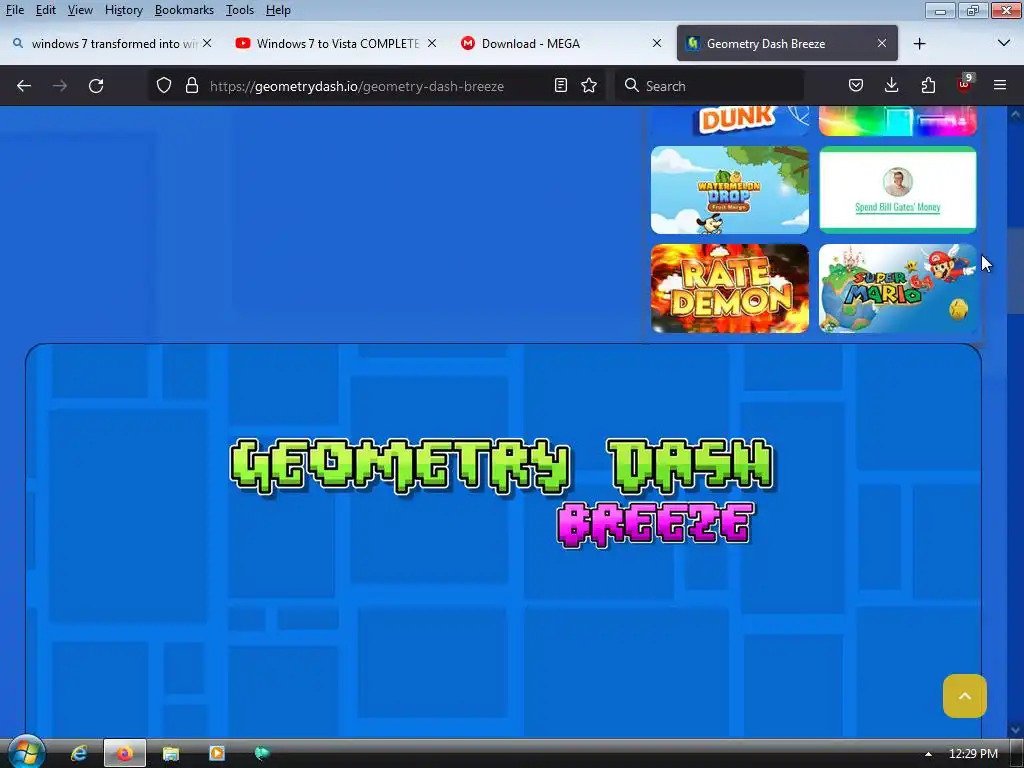Open the Firefox hamburger menu
The height and width of the screenshot is (768, 1024).
click(x=1000, y=86)
